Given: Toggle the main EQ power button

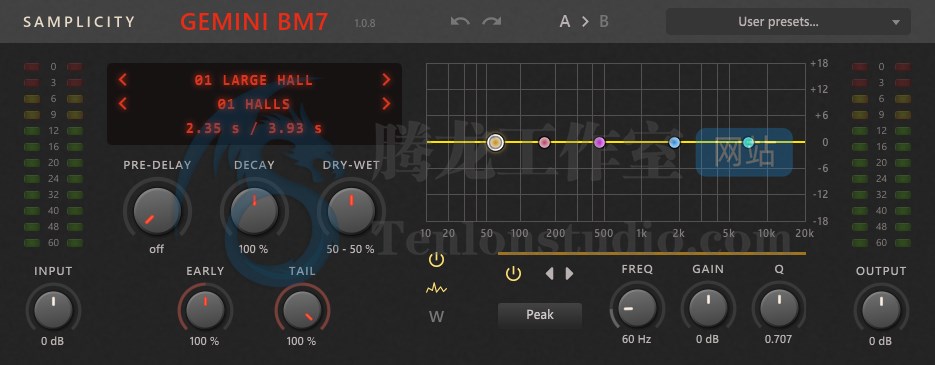Looking at the screenshot, I should coord(436,259).
